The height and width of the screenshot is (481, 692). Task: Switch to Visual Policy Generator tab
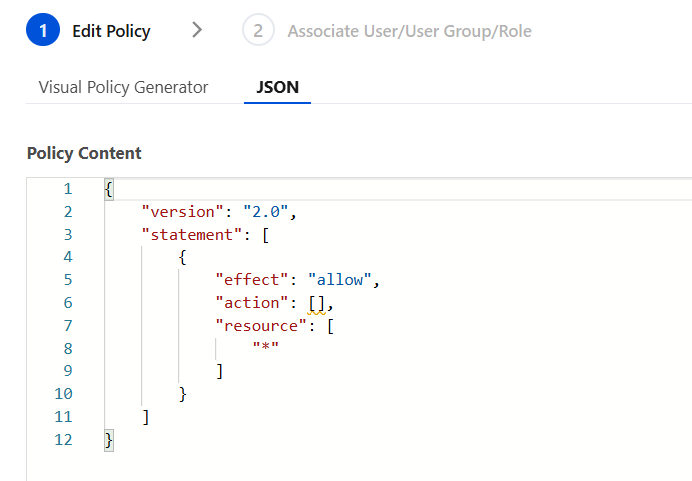123,87
